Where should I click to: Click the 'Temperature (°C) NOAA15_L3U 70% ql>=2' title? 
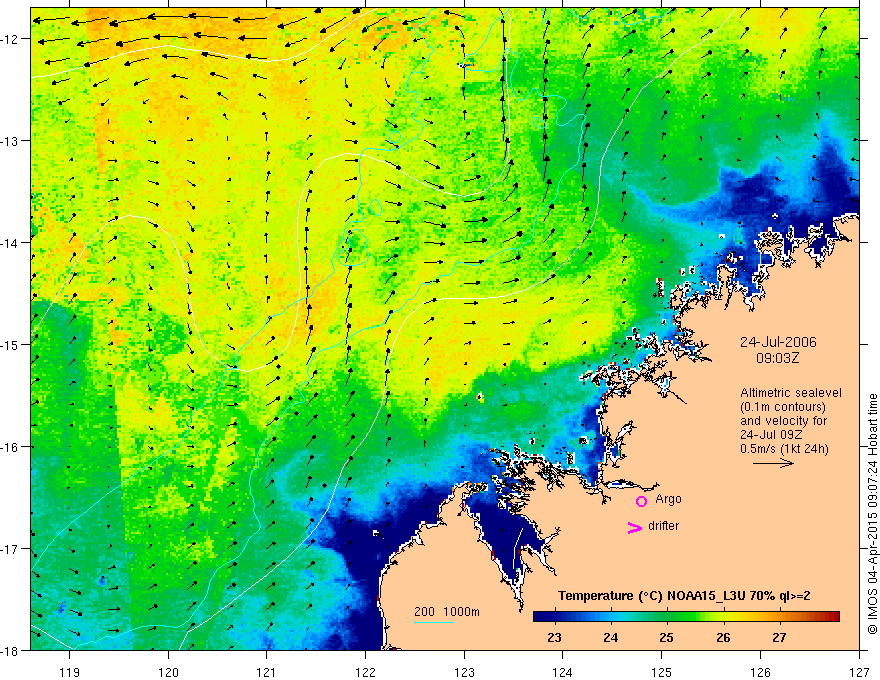pyautogui.click(x=684, y=596)
